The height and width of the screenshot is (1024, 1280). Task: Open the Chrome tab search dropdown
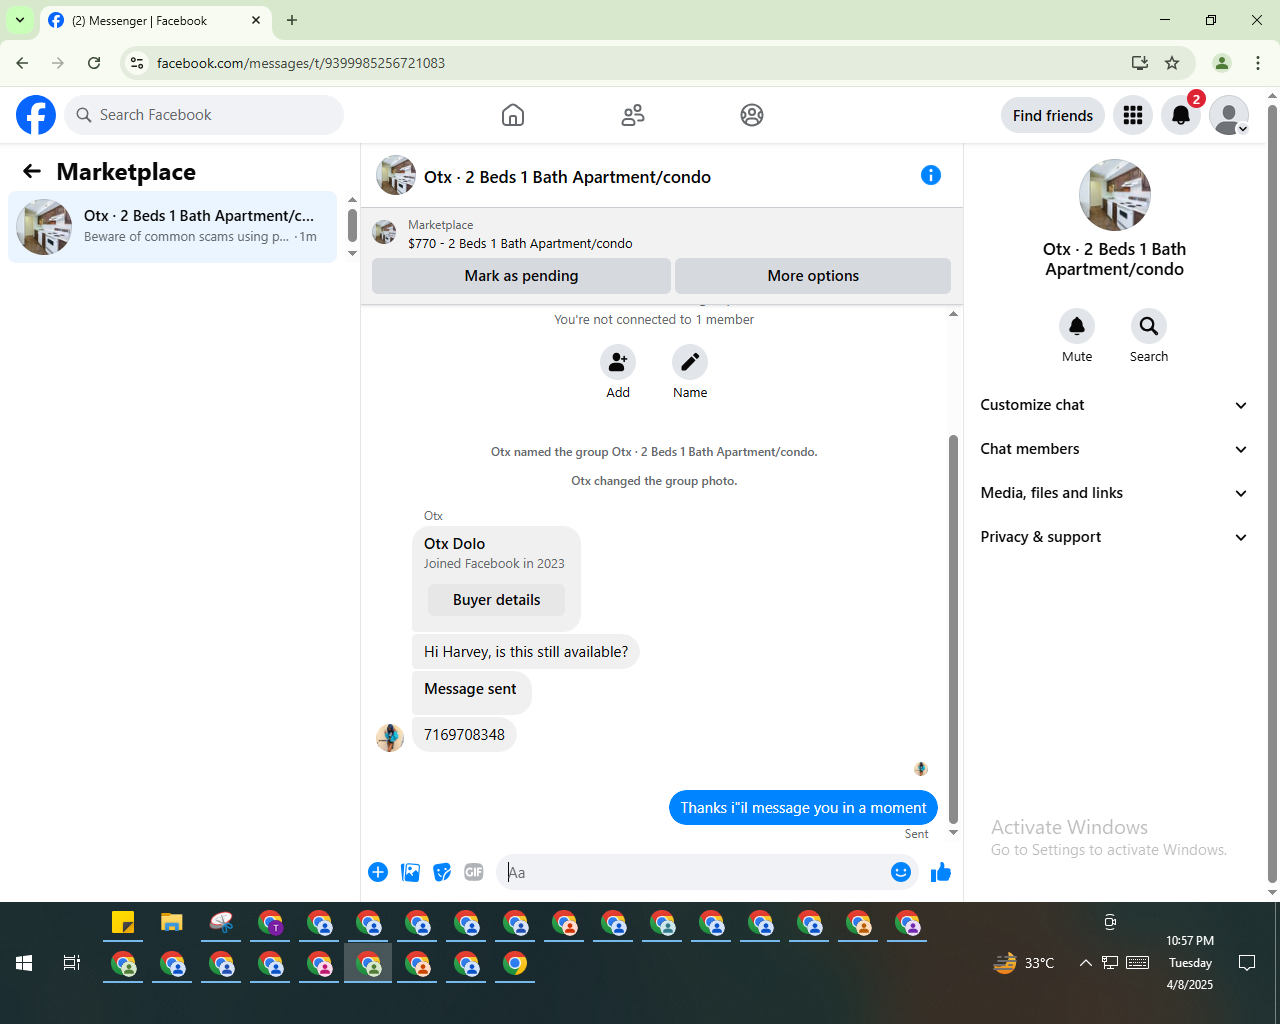(20, 20)
